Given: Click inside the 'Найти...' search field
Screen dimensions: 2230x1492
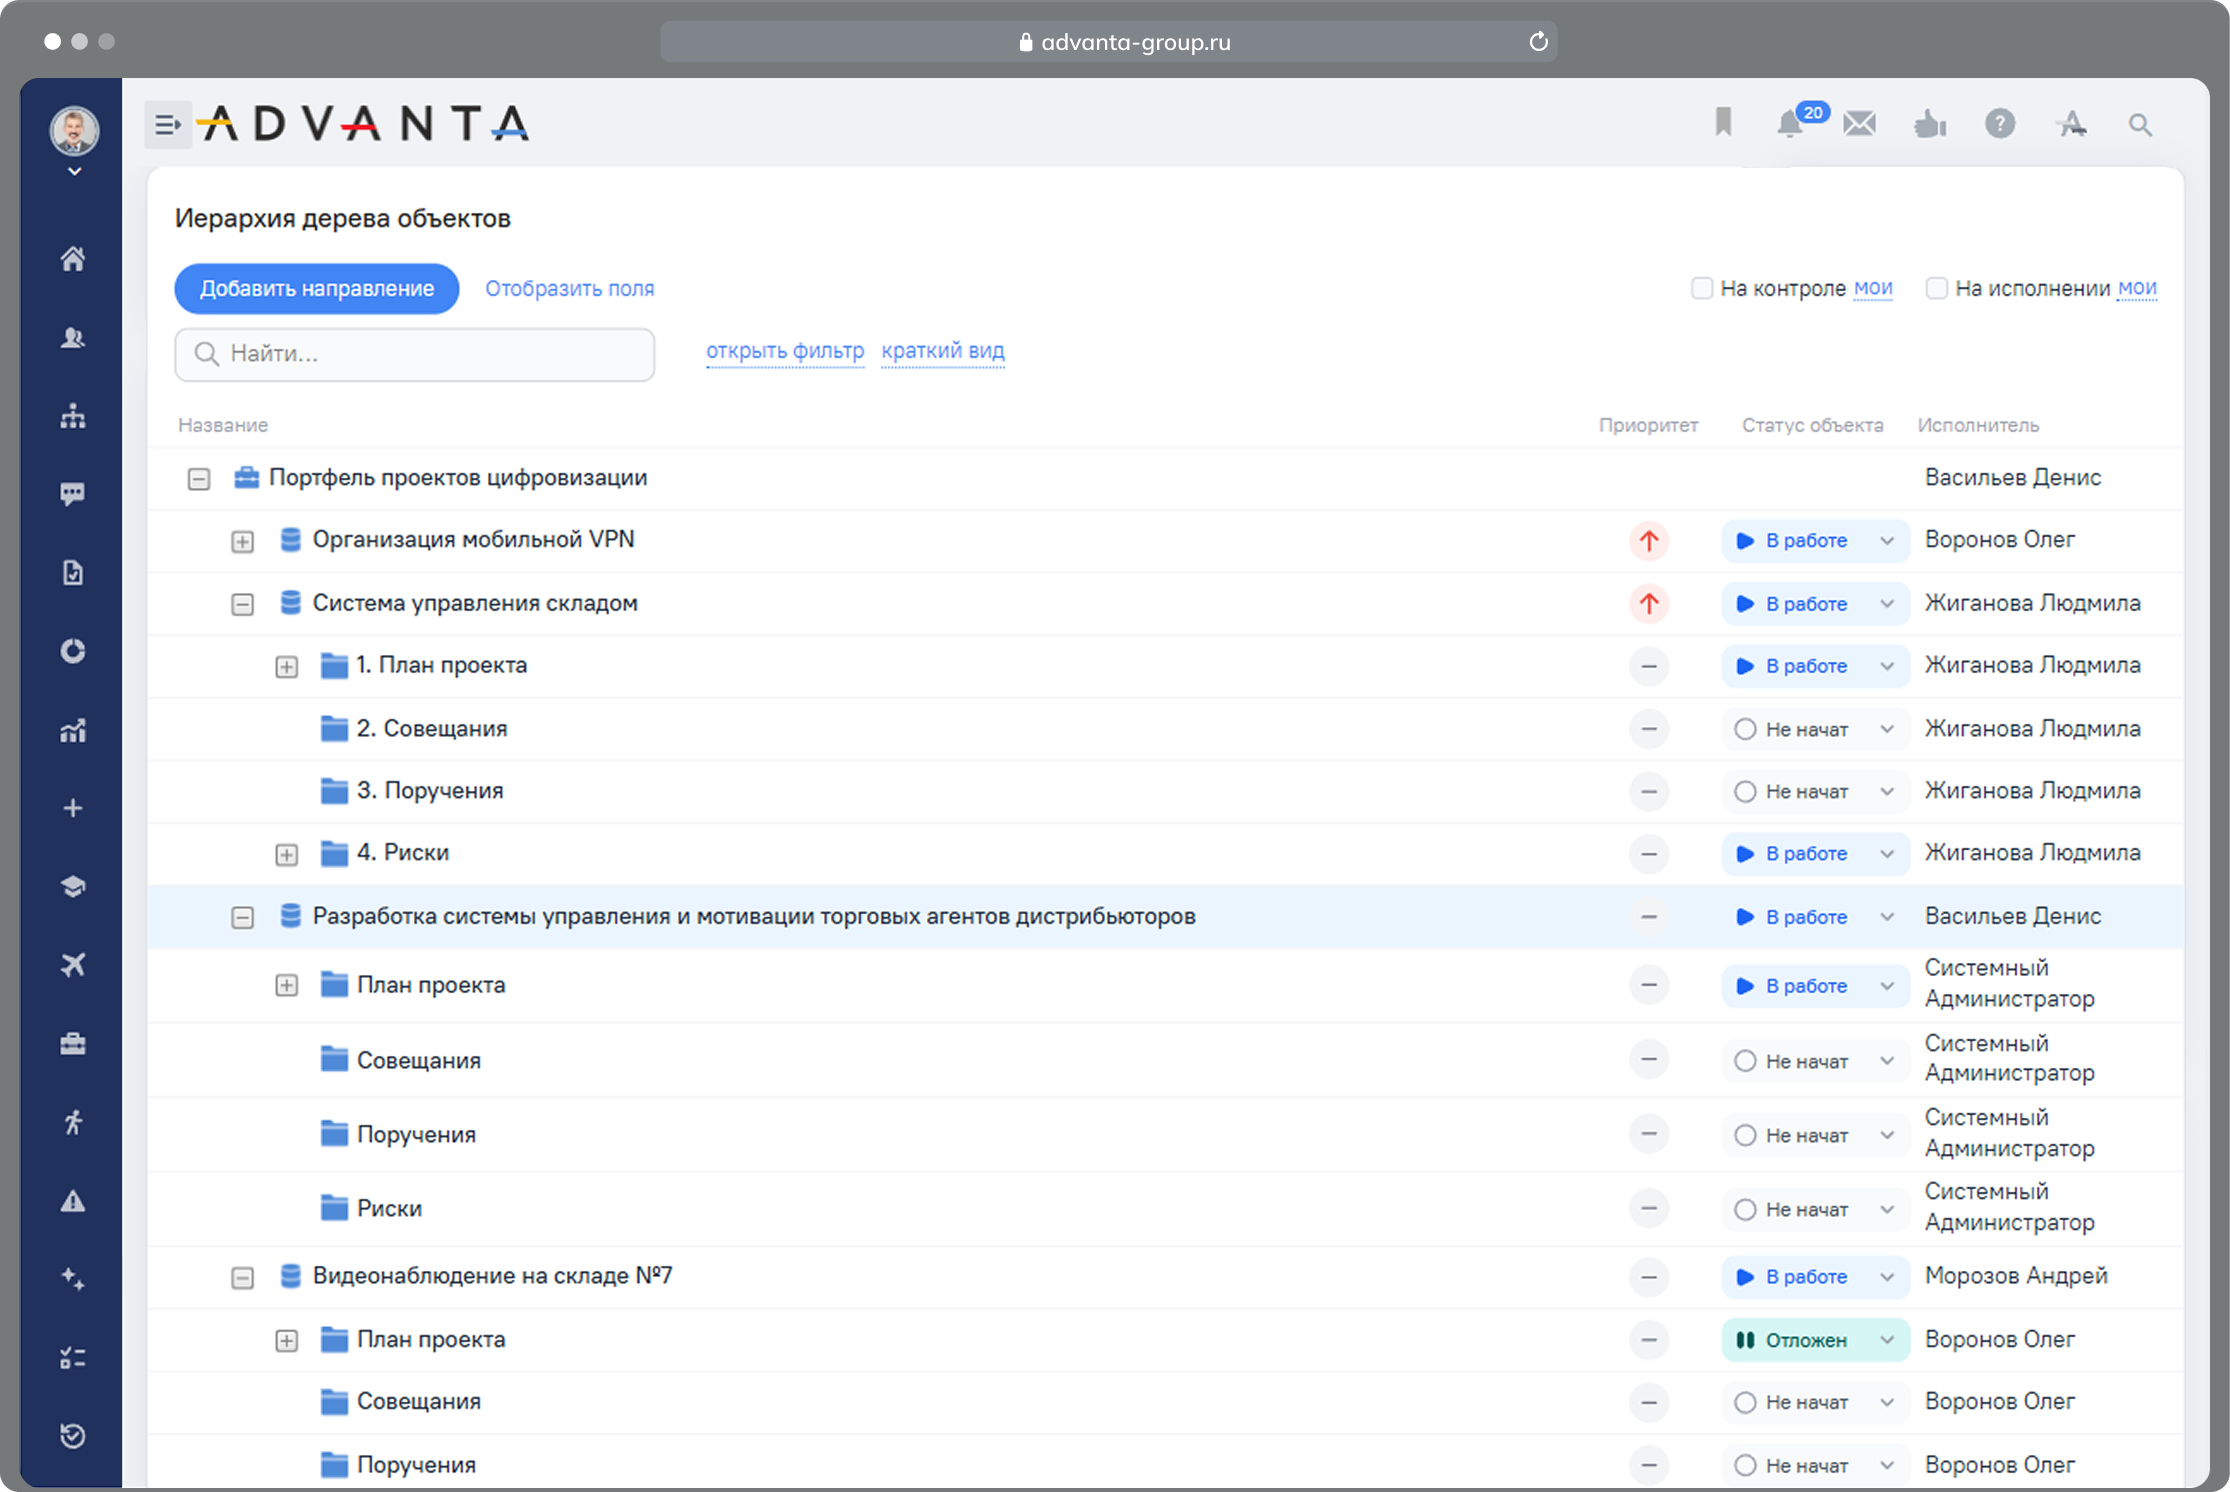Looking at the screenshot, I should click(x=414, y=354).
